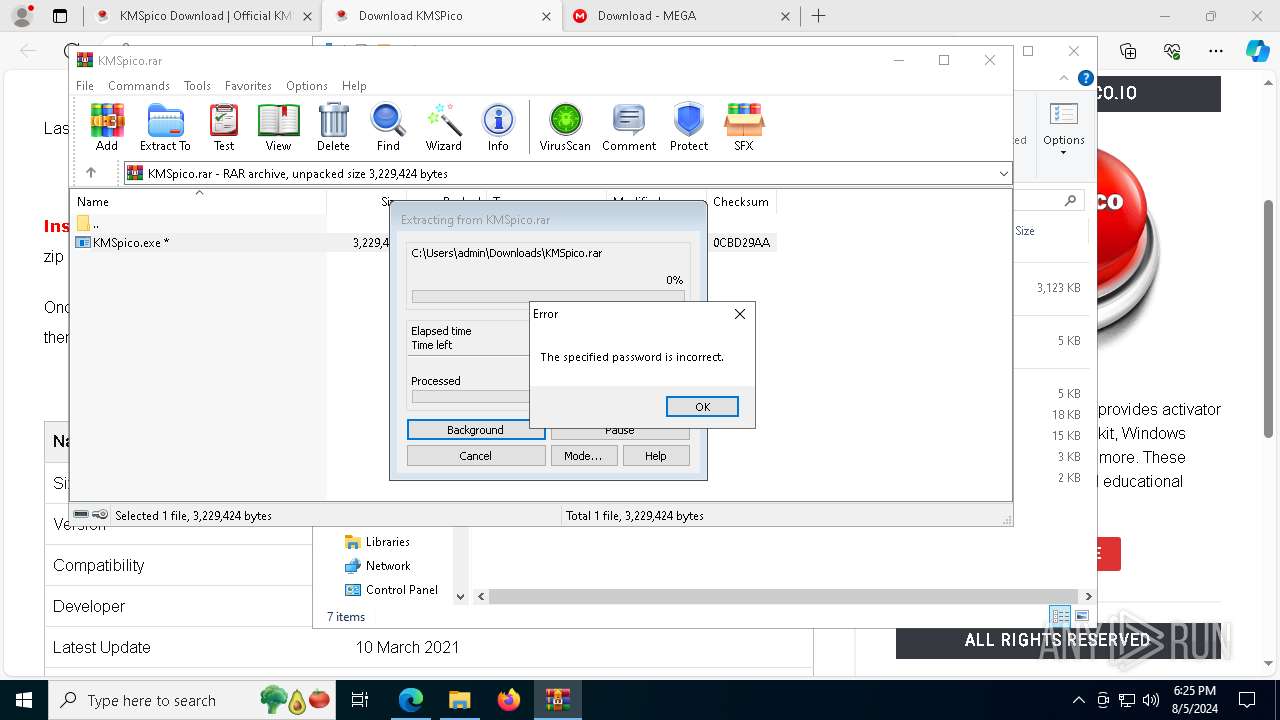Close the Error dialog with X
The width and height of the screenshot is (1280, 720).
tap(740, 314)
